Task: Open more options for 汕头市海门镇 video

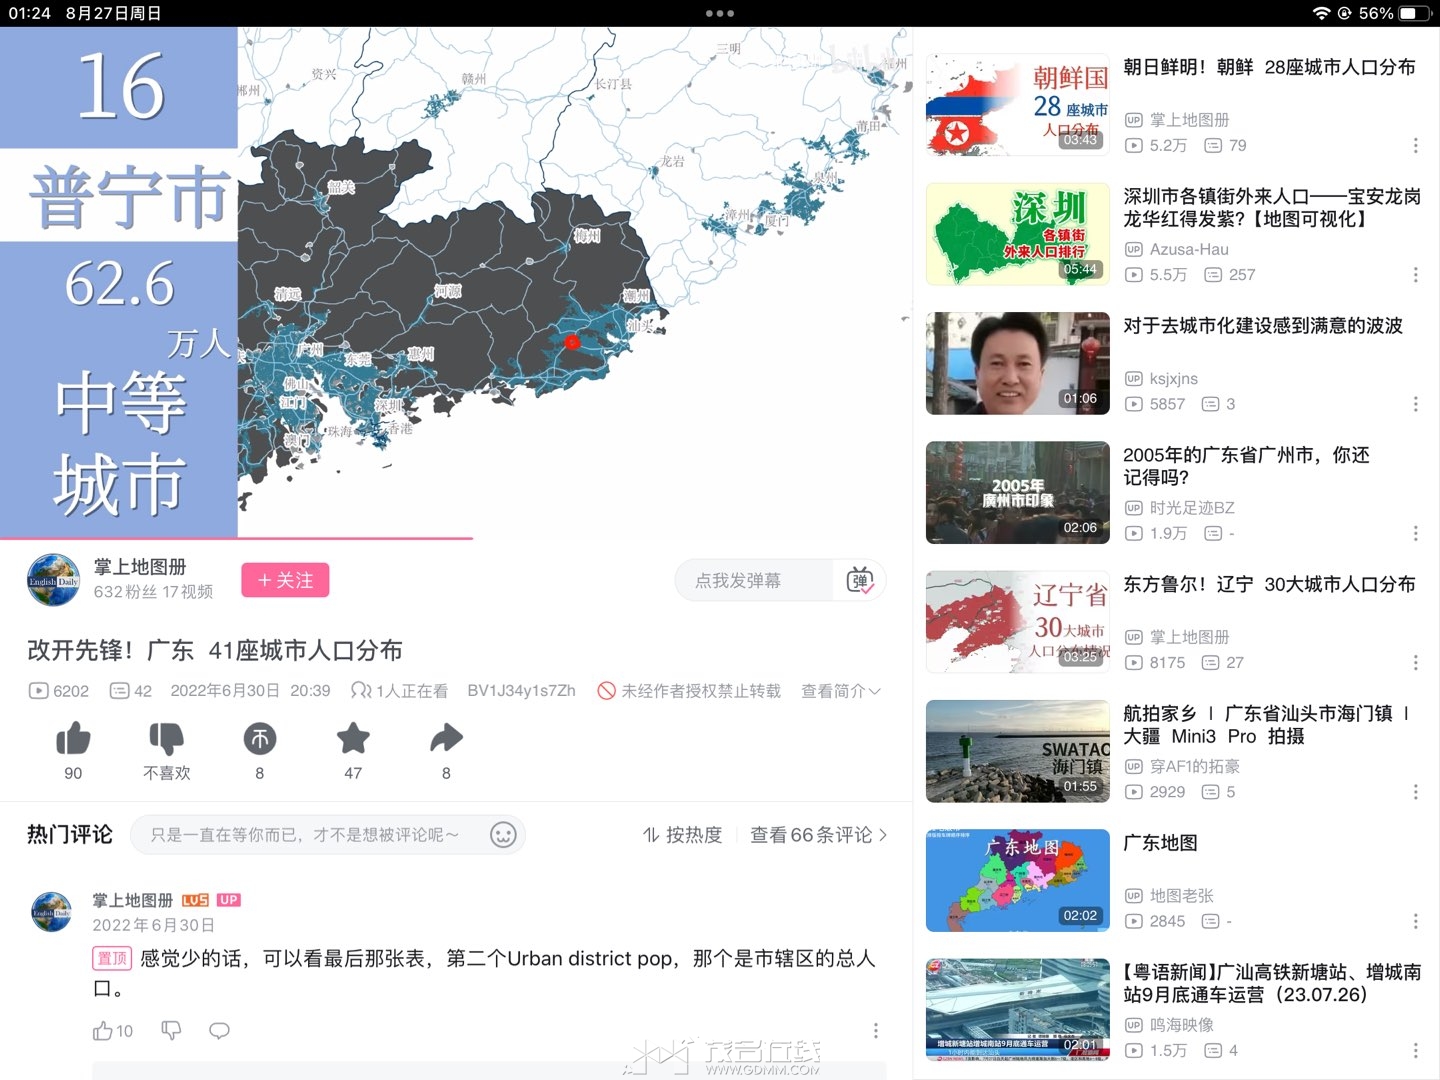Action: (x=1415, y=792)
